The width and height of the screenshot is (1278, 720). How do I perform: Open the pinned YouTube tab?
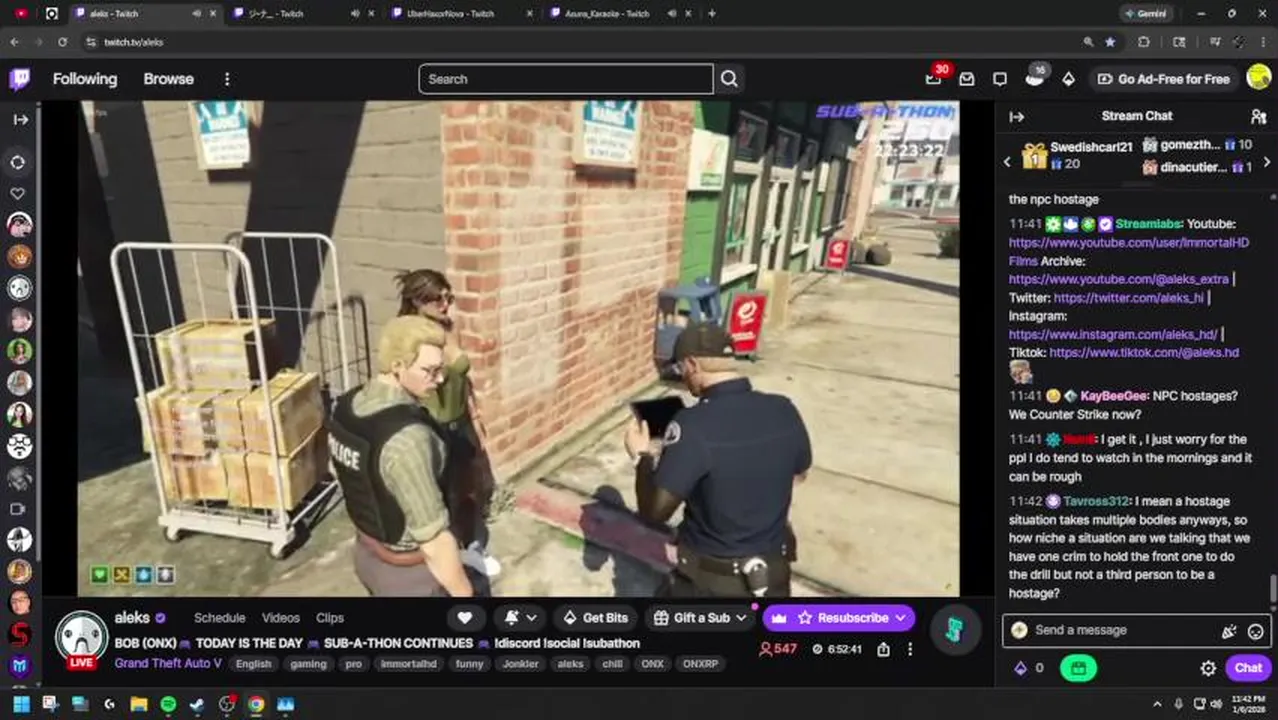pos(21,14)
